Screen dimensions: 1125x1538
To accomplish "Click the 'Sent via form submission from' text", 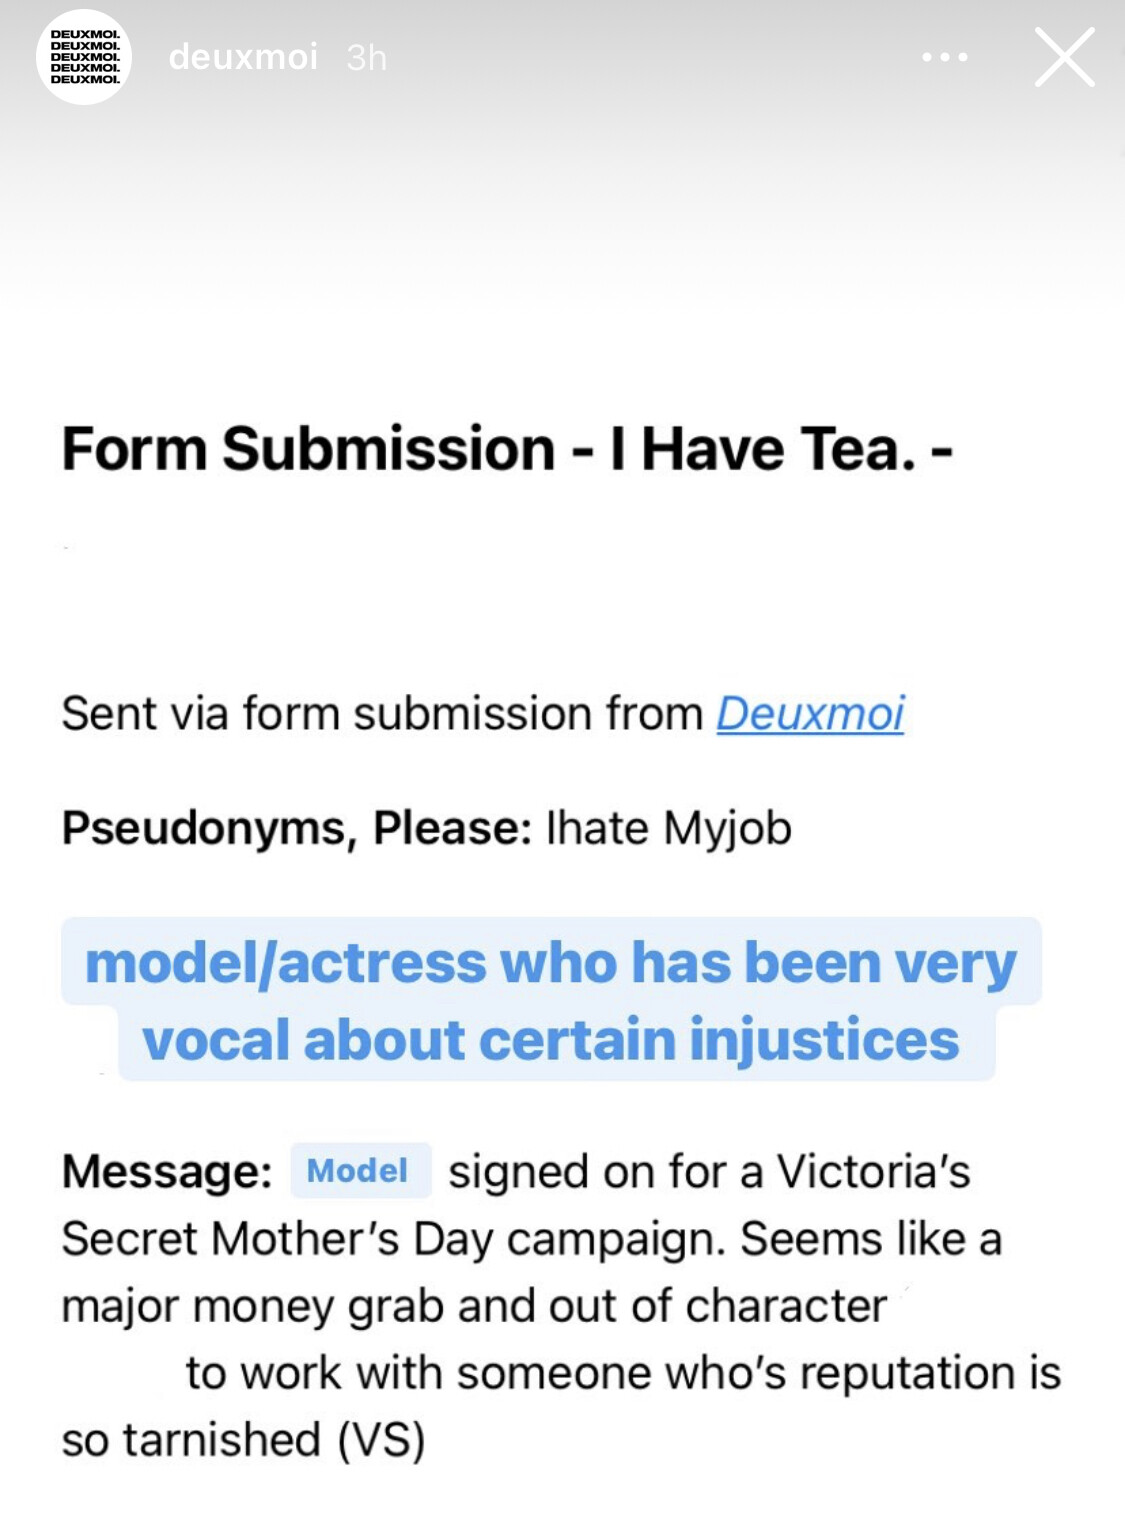I will click(382, 714).
